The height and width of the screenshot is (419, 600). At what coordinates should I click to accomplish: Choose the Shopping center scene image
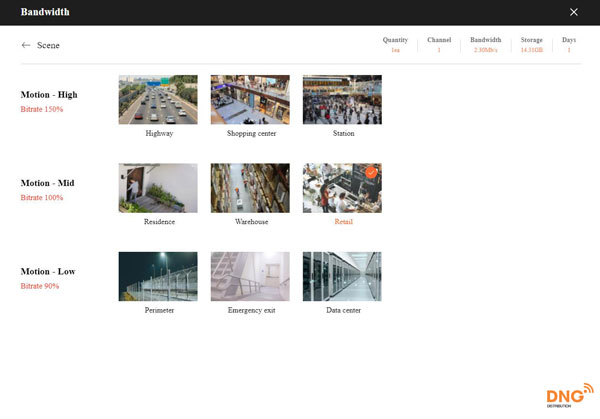click(250, 99)
